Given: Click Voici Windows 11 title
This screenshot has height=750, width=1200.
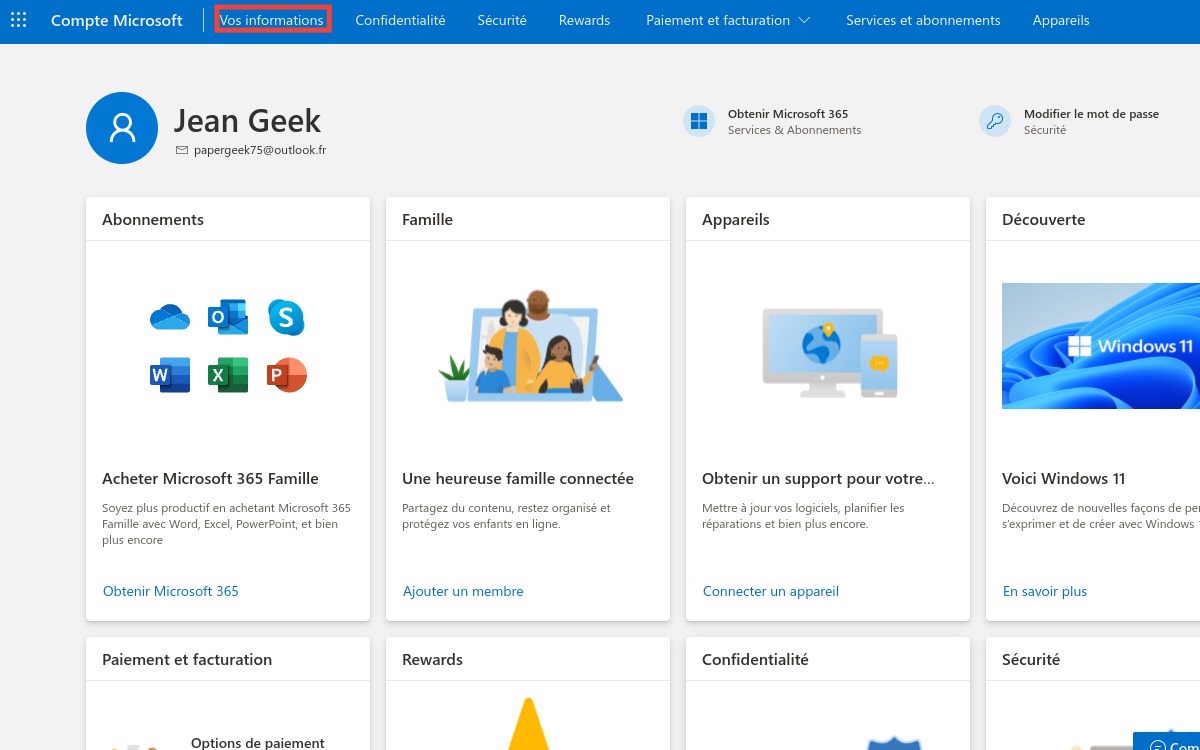Looking at the screenshot, I should pyautogui.click(x=1064, y=478).
